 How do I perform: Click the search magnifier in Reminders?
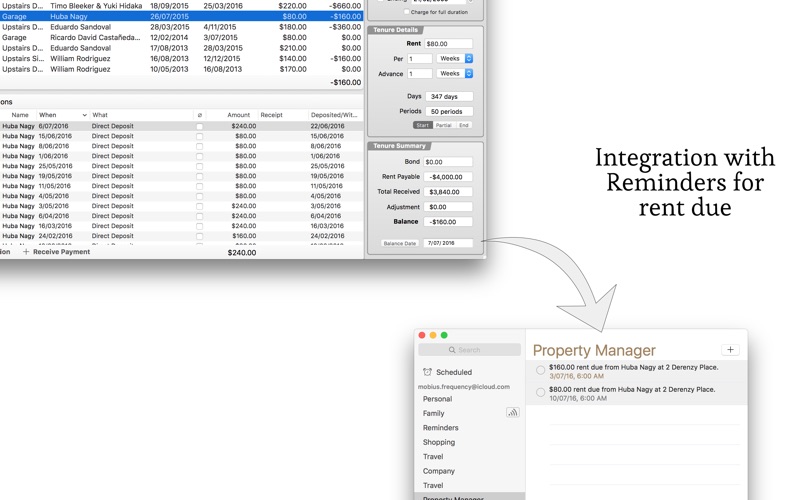click(452, 350)
